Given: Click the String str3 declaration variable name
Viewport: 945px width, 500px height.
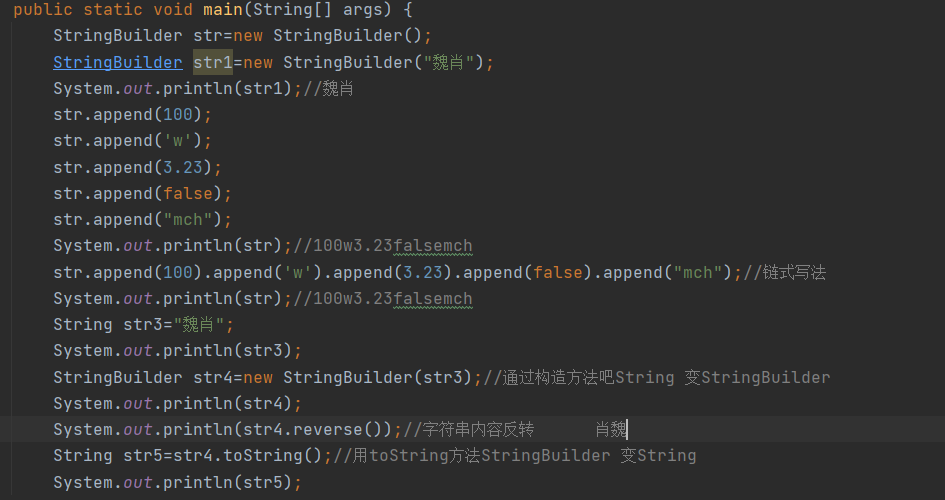Looking at the screenshot, I should pos(143,325).
